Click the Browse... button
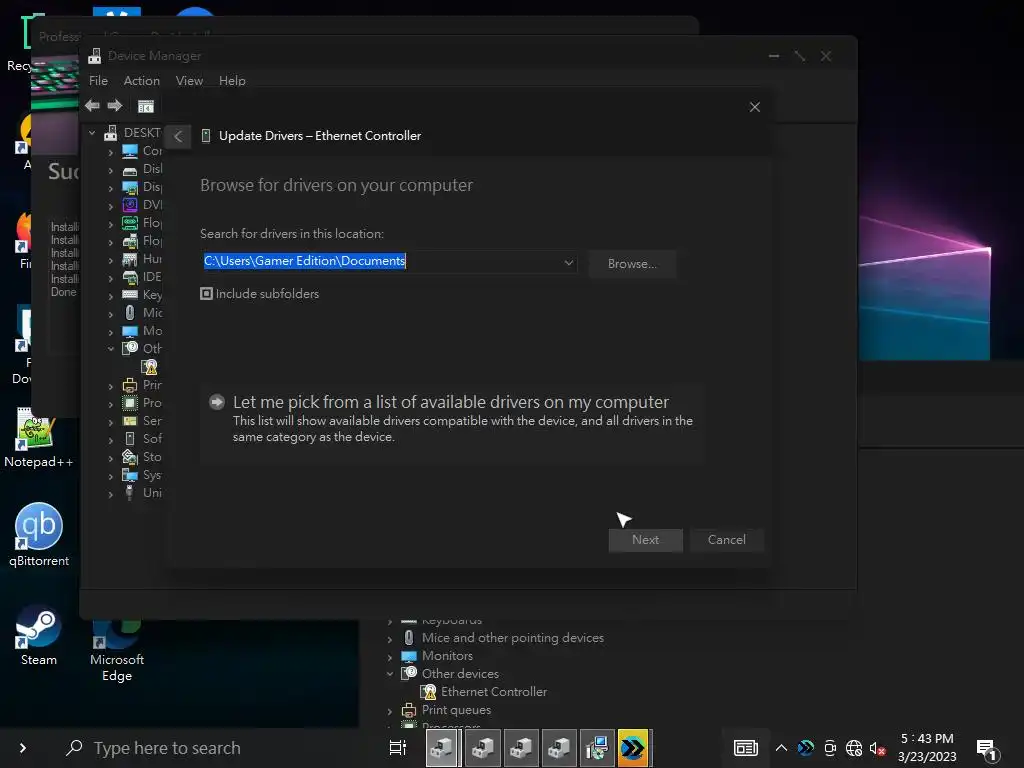 pos(632,264)
